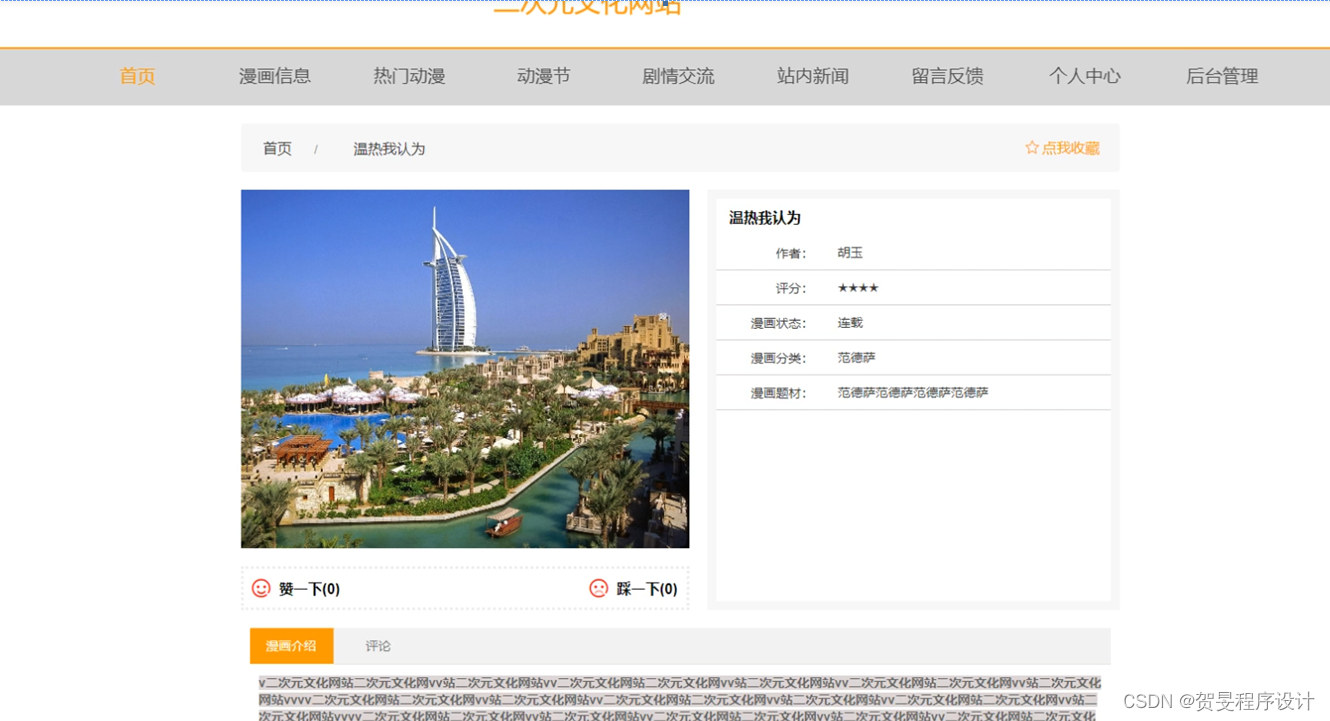Click the smiley face icon for 赞一下

pos(261,588)
